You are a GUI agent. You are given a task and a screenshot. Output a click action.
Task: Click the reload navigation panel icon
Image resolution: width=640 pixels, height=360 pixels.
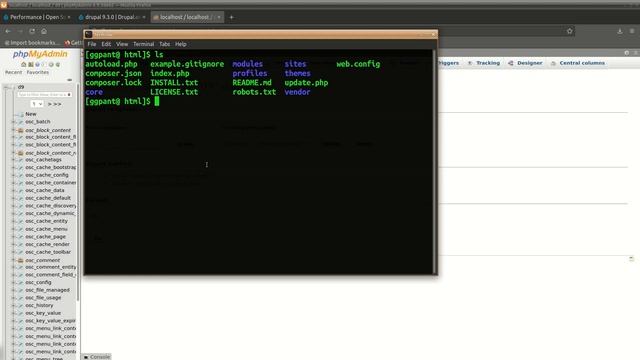pos(58,64)
